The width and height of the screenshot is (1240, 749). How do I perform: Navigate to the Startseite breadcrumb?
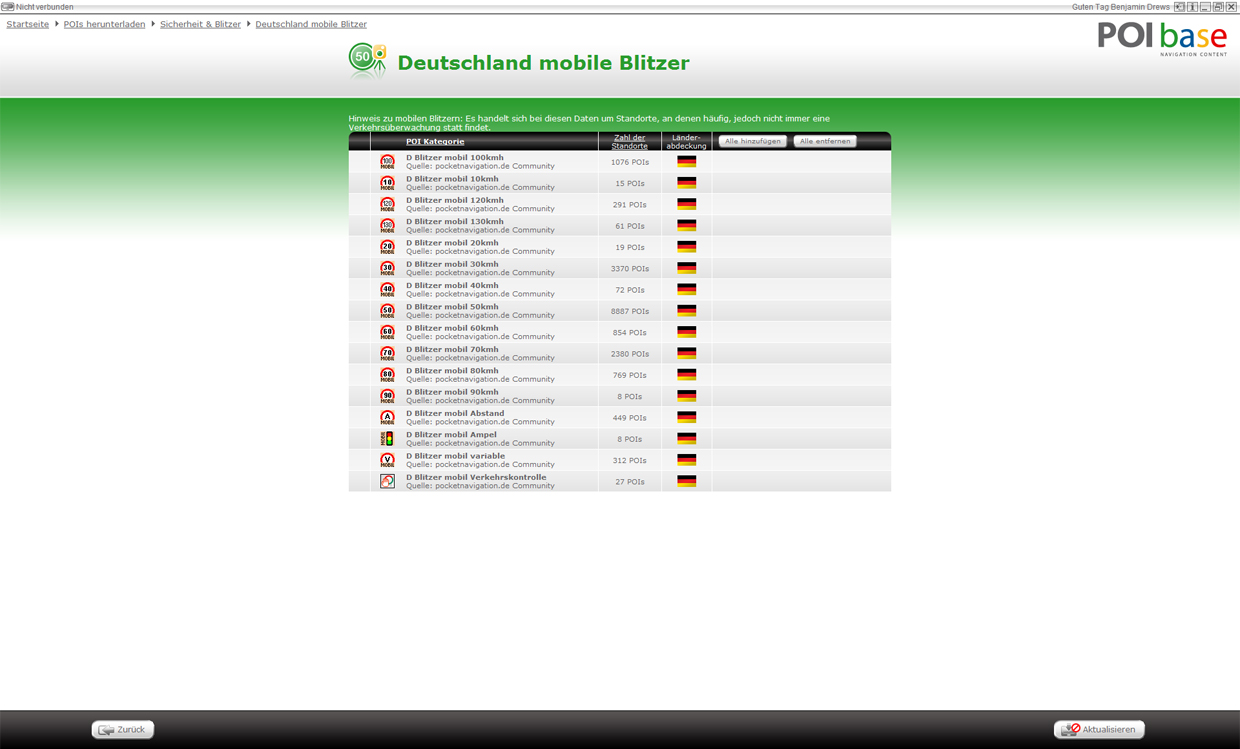tap(28, 24)
